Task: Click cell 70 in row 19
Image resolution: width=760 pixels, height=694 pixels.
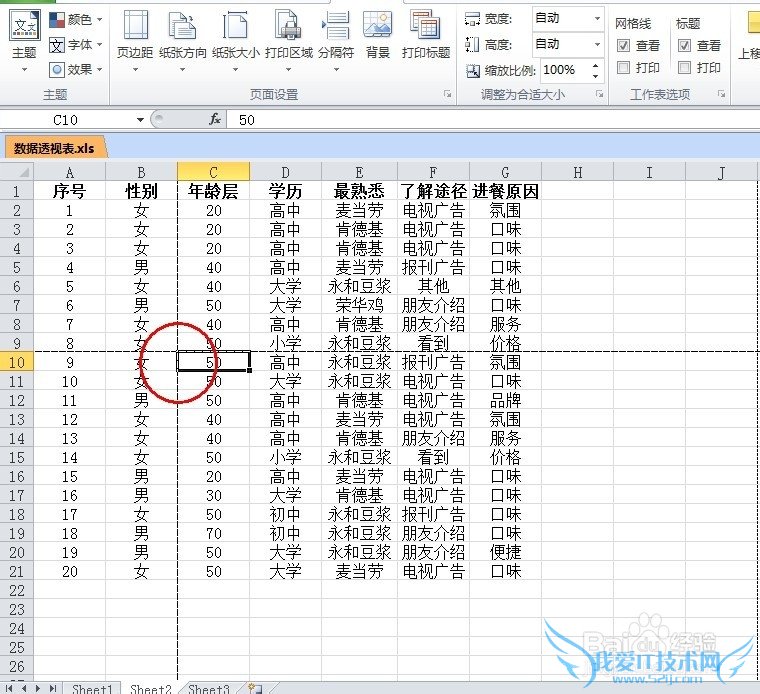Action: pos(213,533)
